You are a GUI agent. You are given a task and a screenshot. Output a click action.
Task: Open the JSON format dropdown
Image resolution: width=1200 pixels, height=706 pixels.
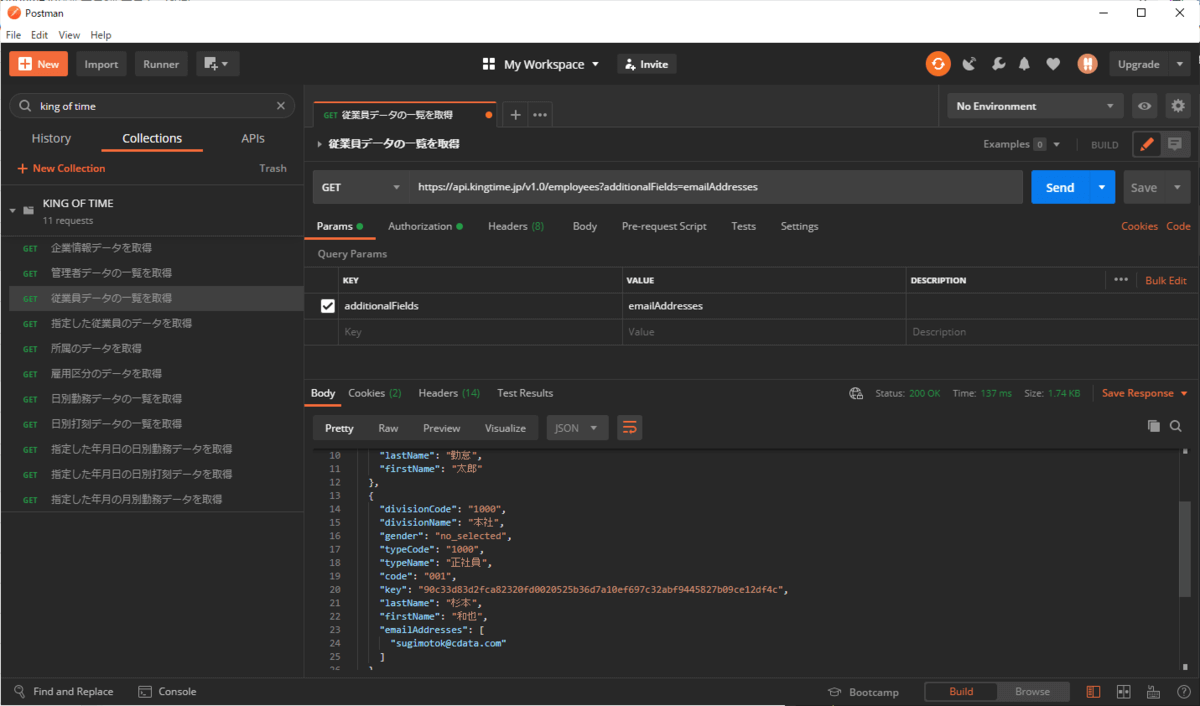577,428
